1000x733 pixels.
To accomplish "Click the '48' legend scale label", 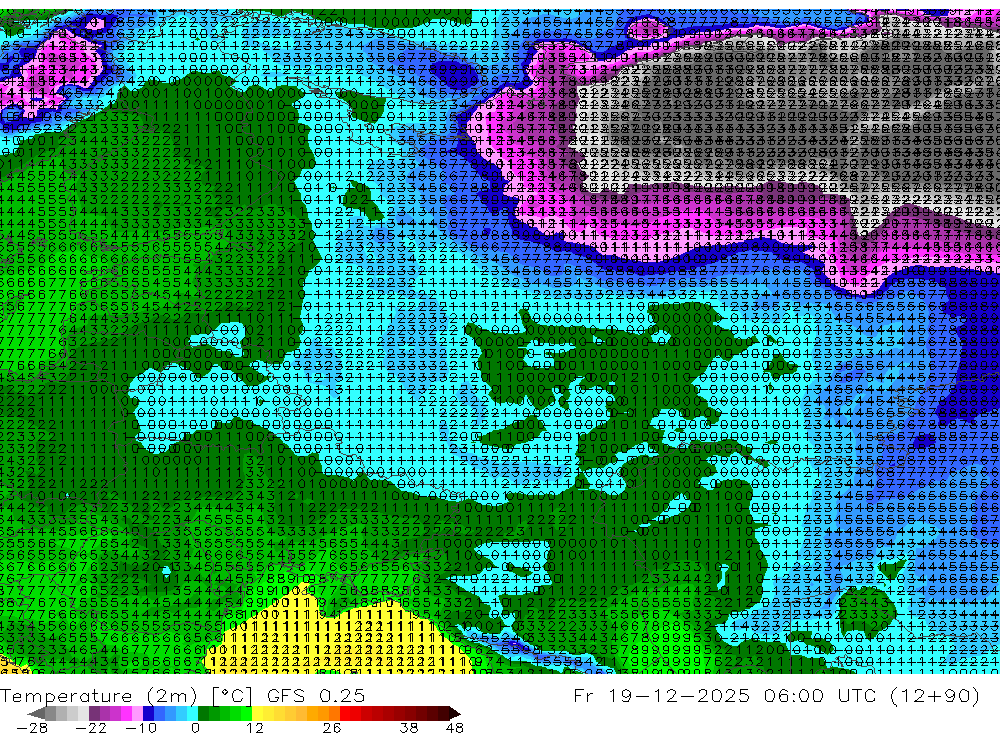I will [455, 728].
